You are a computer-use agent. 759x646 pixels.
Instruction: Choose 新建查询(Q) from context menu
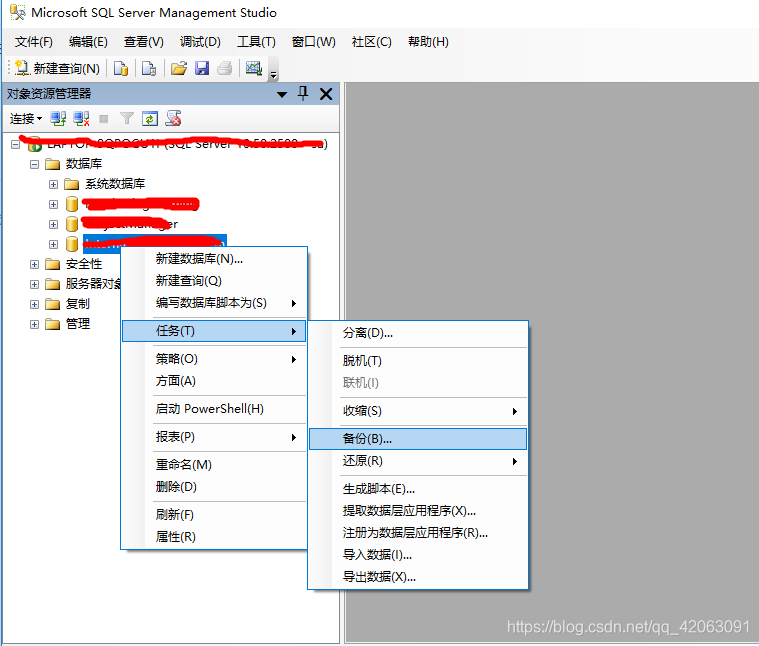click(x=214, y=281)
